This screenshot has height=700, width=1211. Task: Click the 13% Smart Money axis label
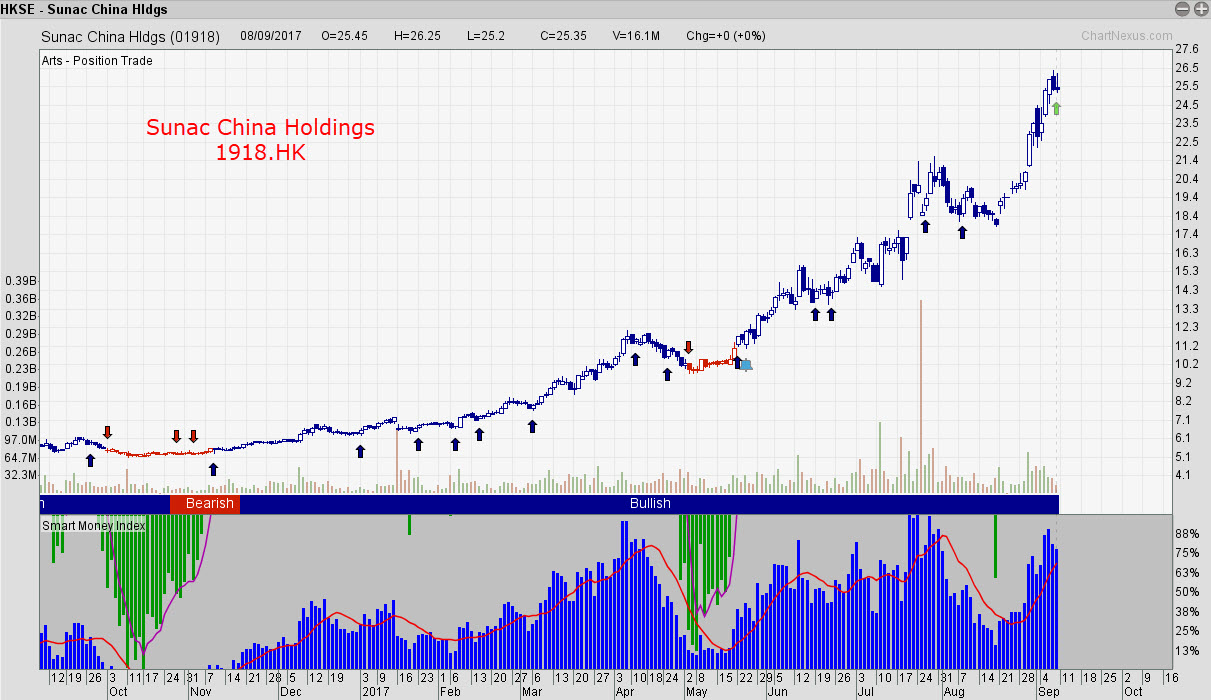click(1186, 651)
